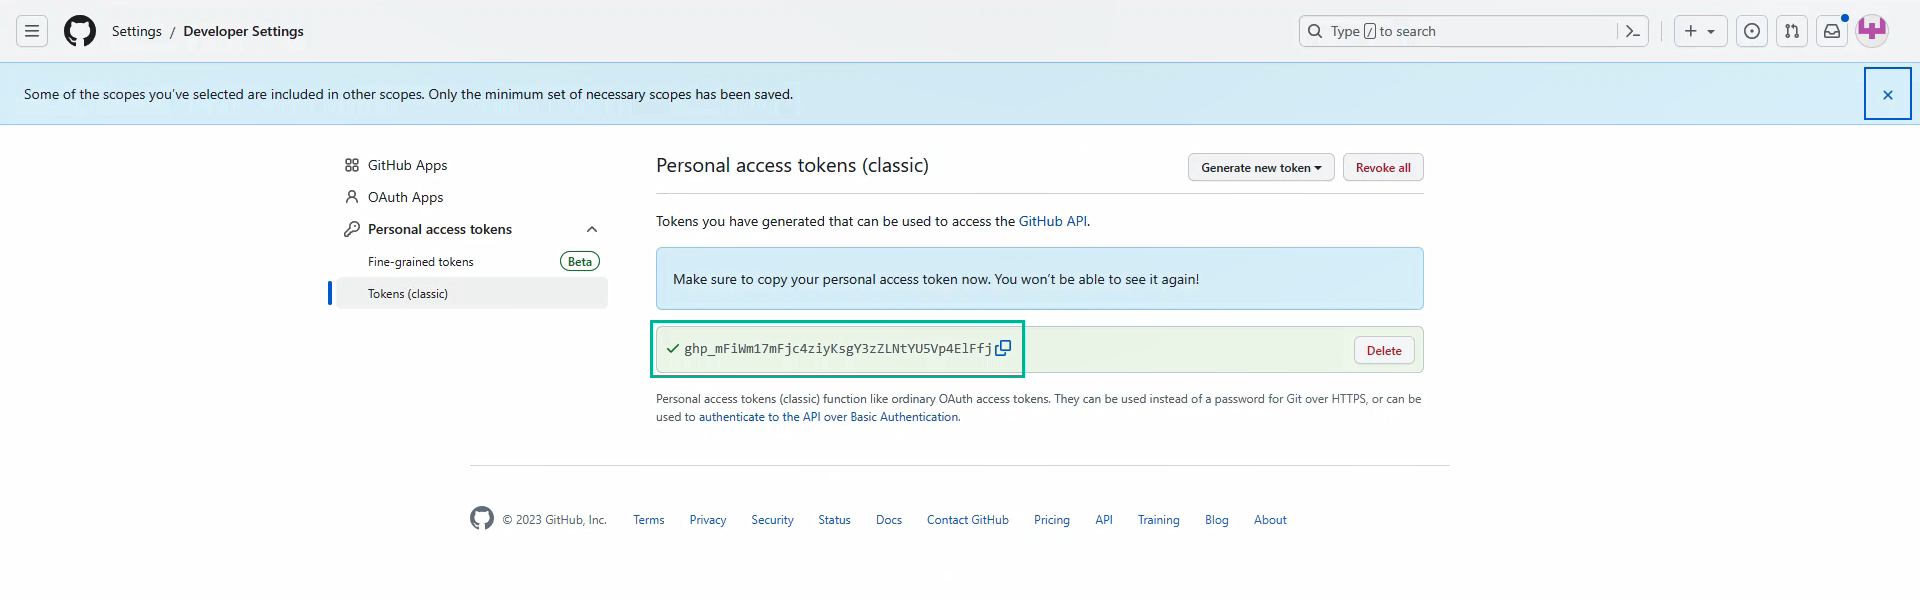Open authenticate to the API over Basic Authentication link
Viewport: 1920px width, 600px height.
coord(828,417)
